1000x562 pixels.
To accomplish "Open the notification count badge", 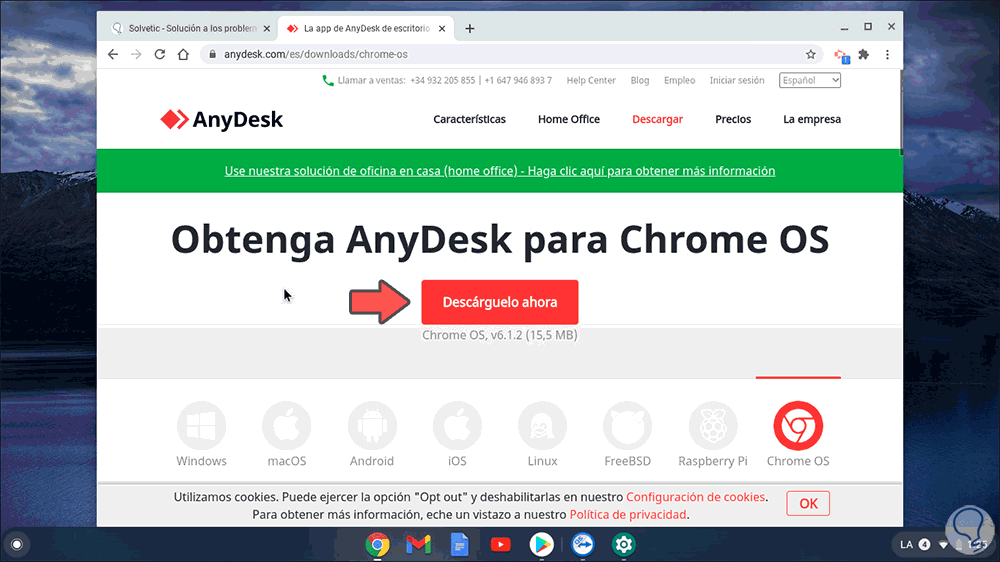I will point(924,544).
